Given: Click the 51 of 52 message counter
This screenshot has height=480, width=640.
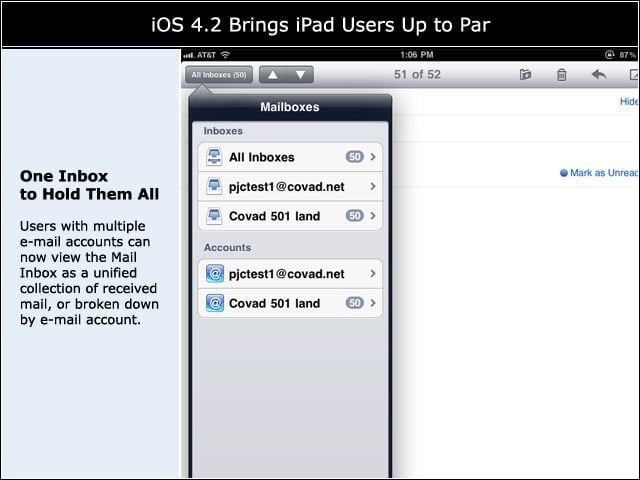Looking at the screenshot, I should 417,74.
